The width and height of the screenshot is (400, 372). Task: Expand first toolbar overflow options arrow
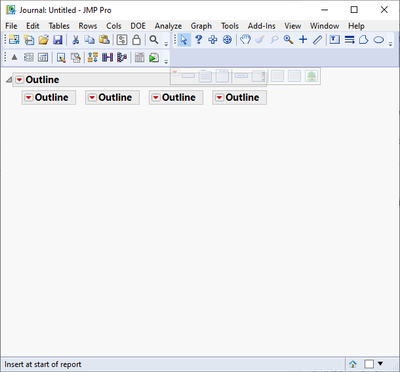(166, 44)
